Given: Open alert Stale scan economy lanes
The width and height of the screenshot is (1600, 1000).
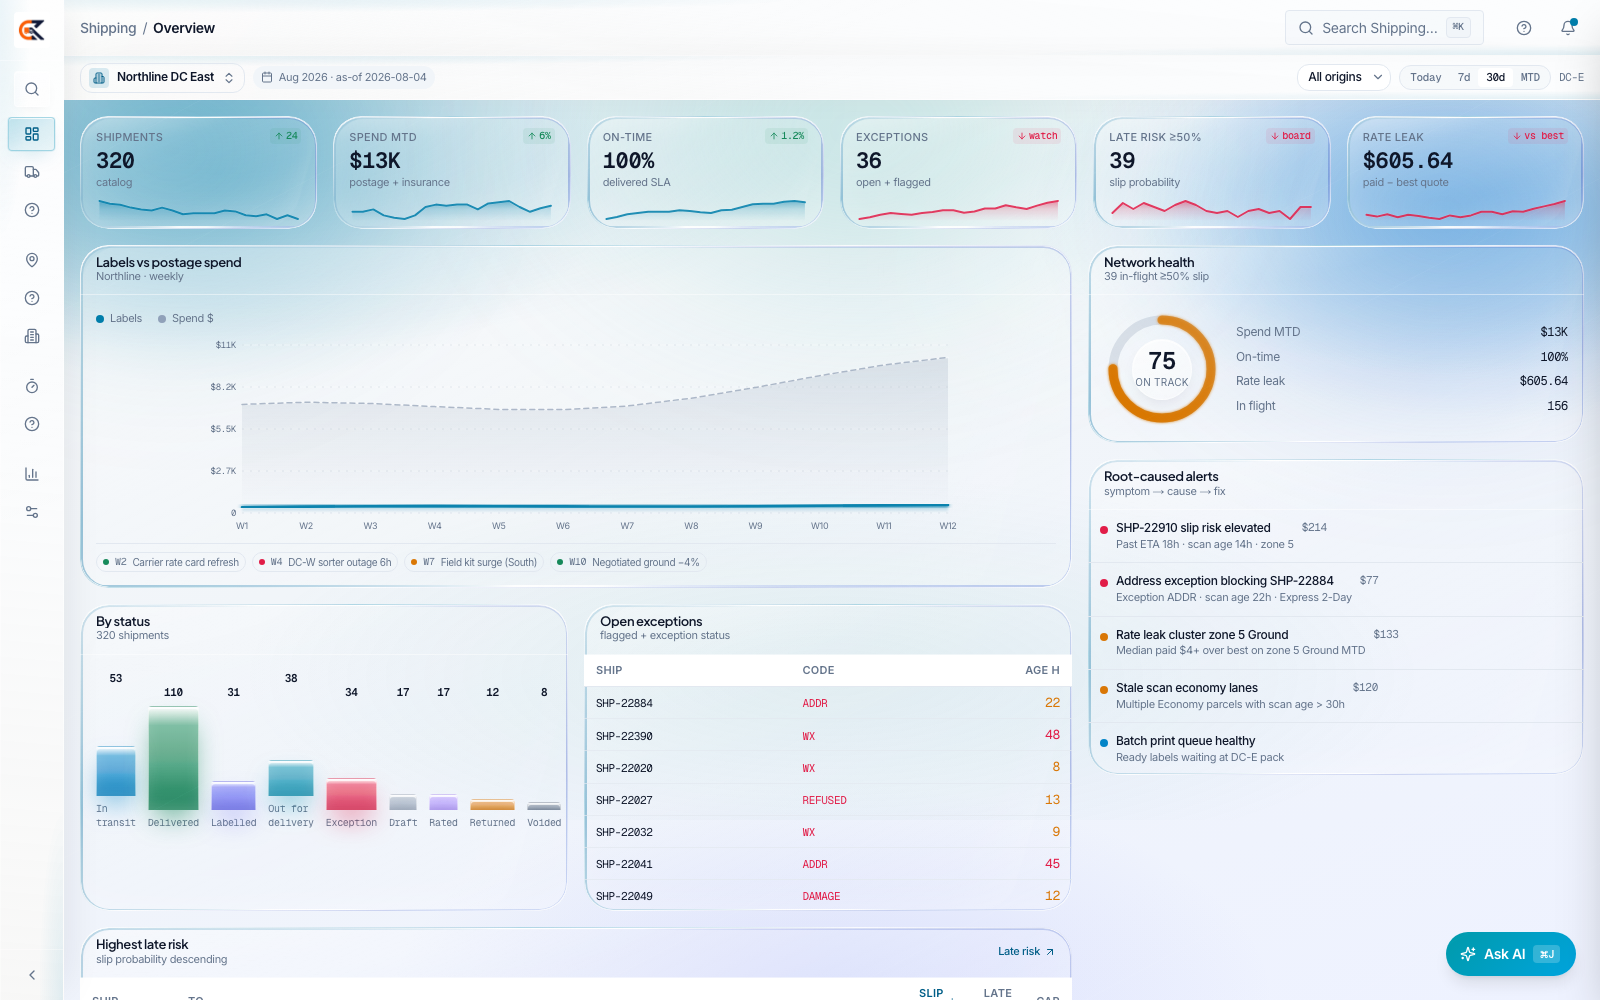Looking at the screenshot, I should point(1336,696).
